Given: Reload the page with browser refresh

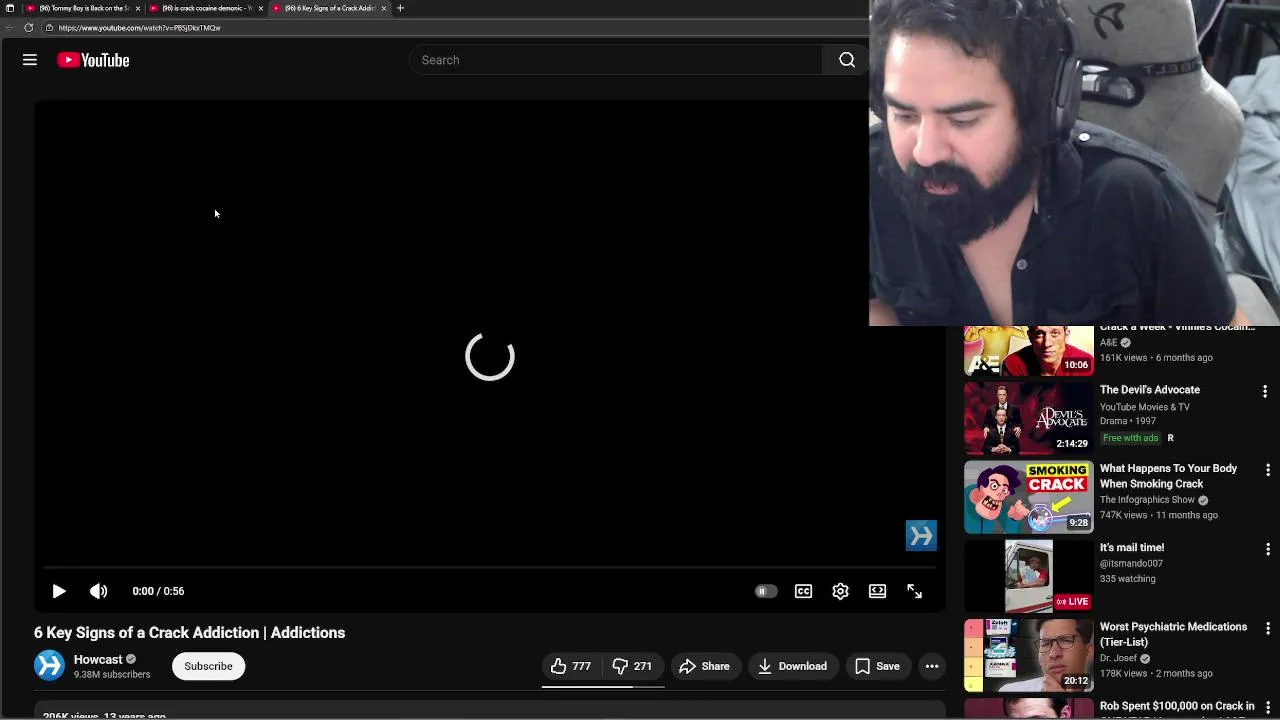Looking at the screenshot, I should (x=28, y=28).
